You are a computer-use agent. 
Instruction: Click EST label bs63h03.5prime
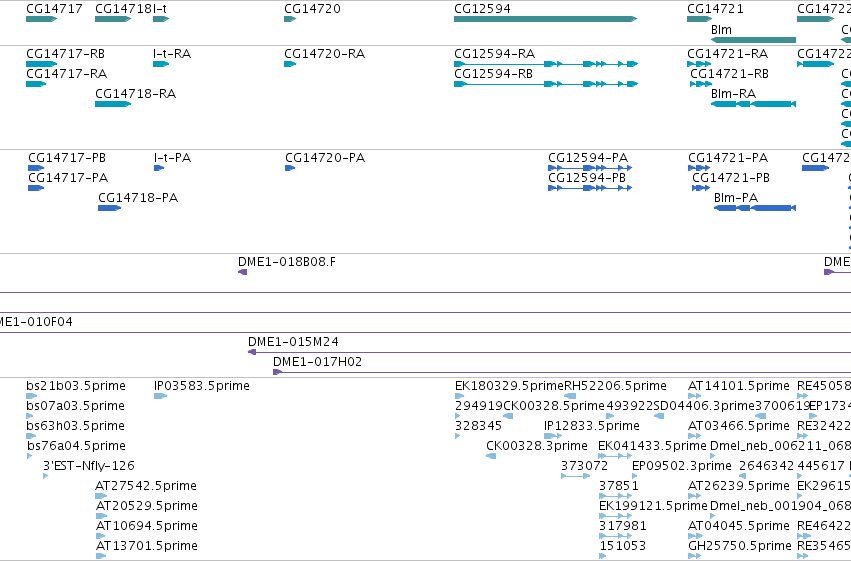tap(75, 426)
